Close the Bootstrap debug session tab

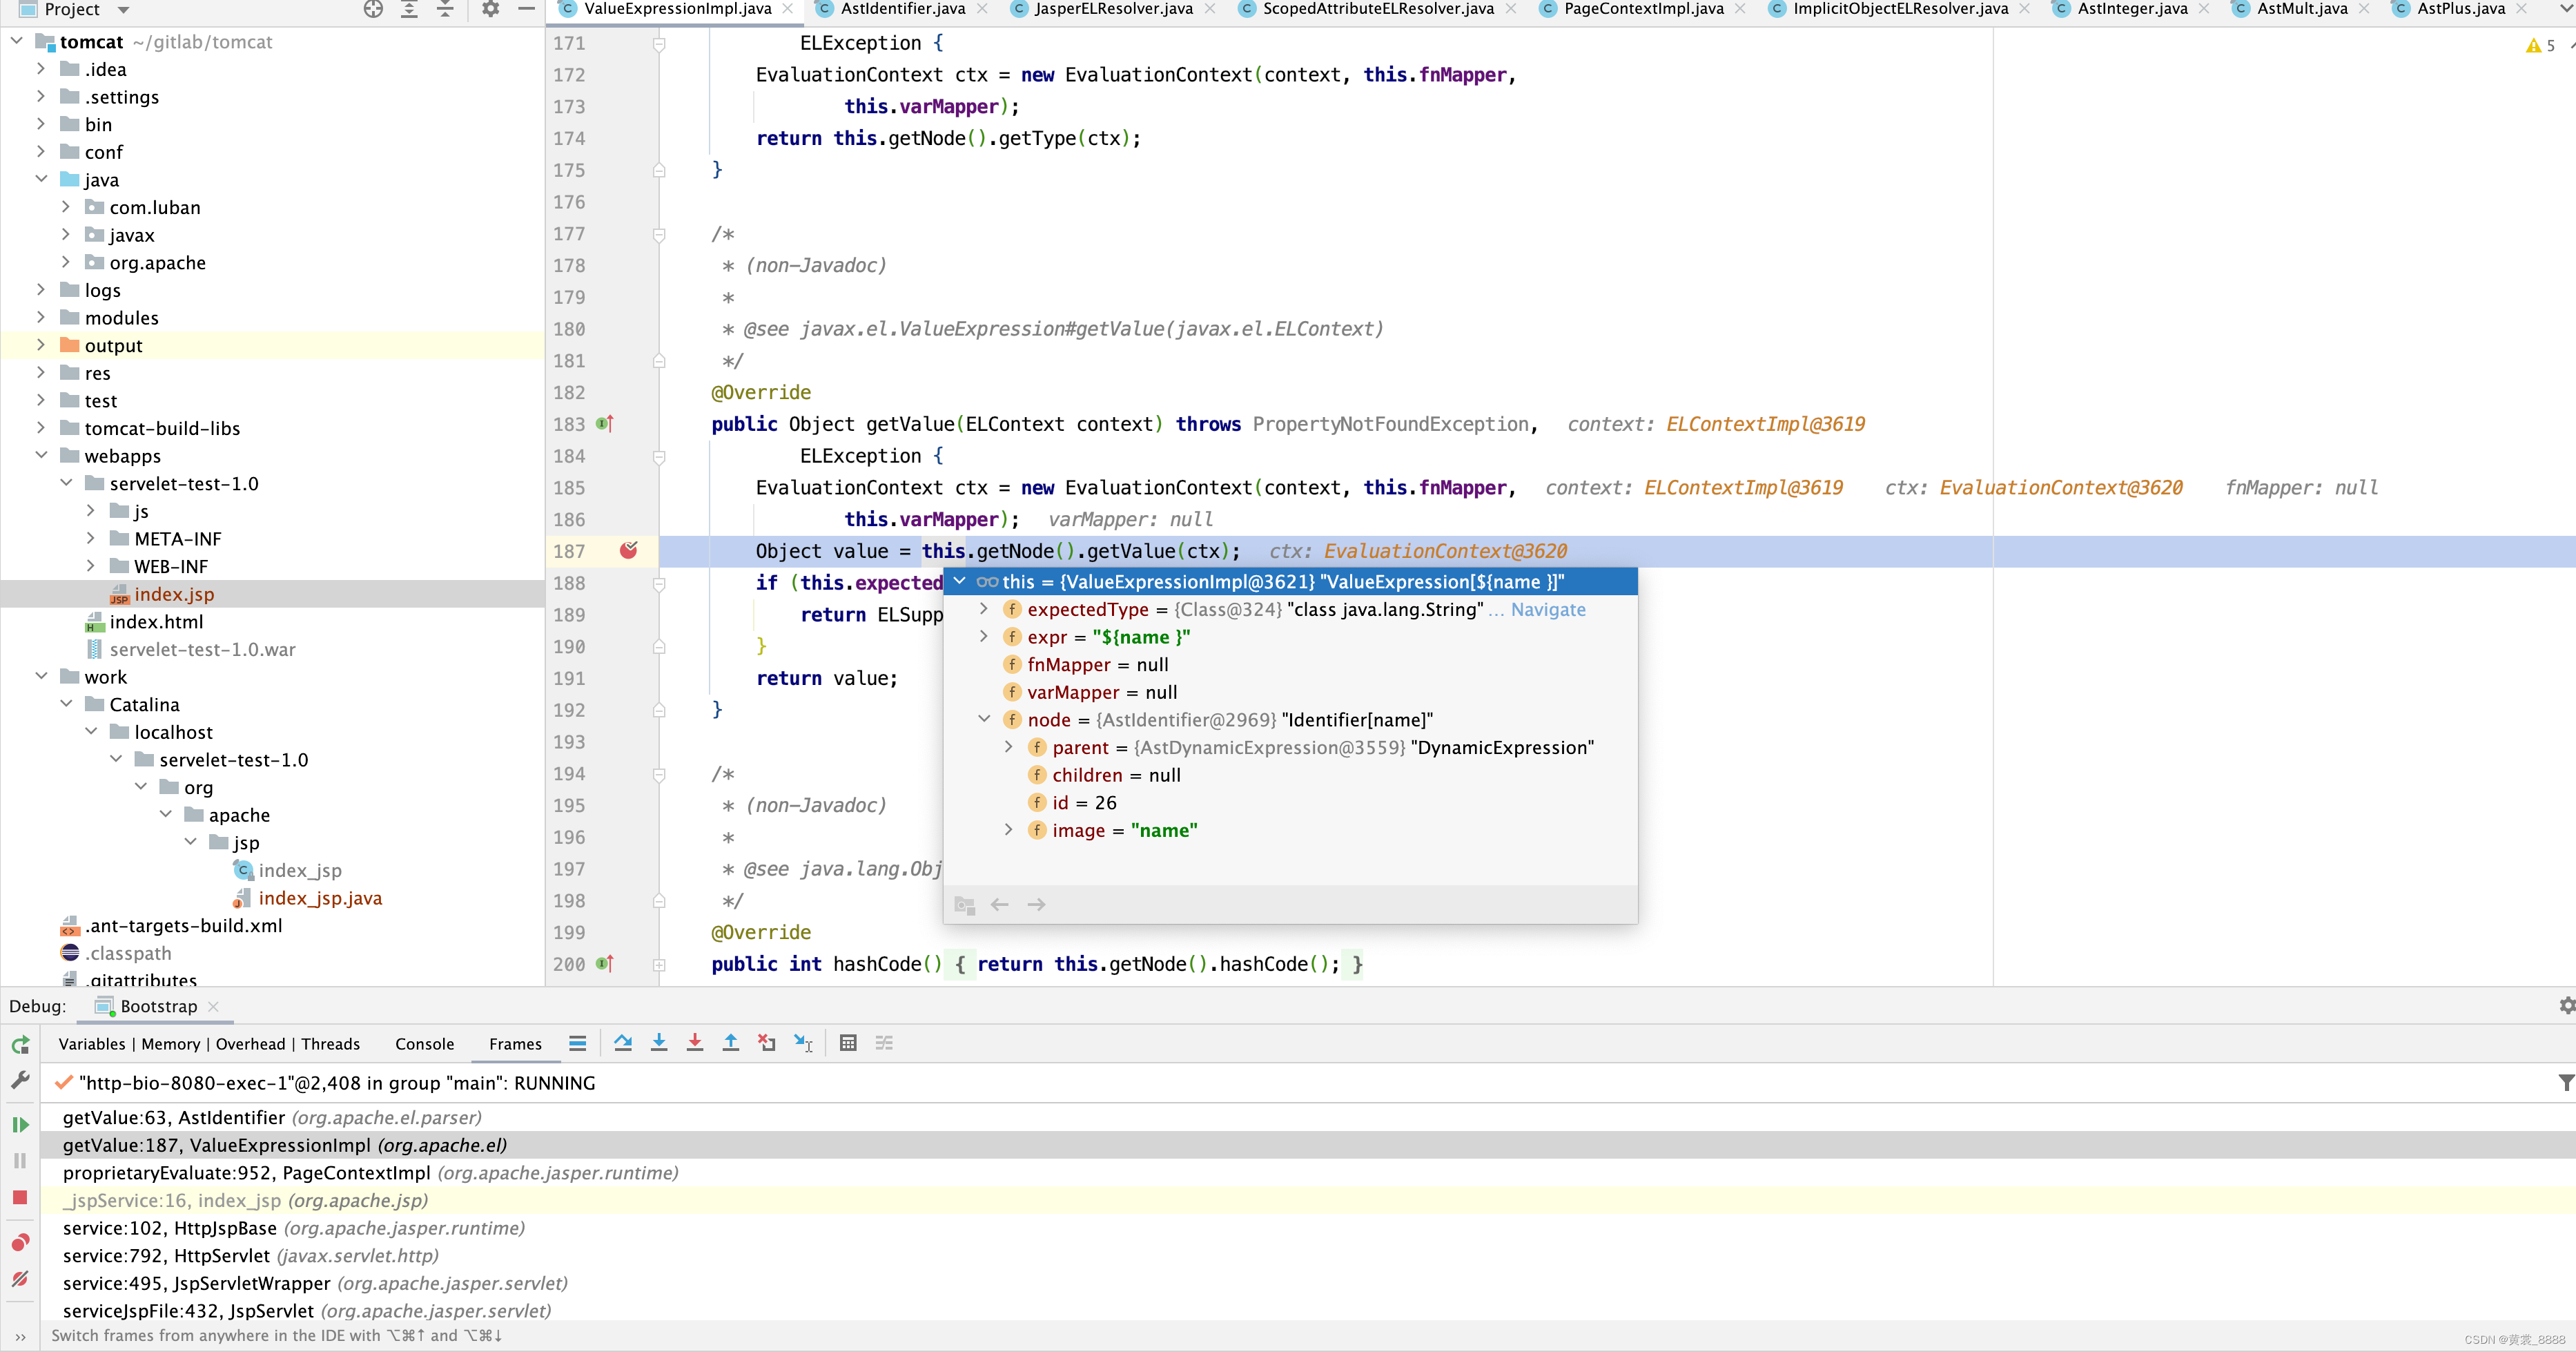(213, 1006)
